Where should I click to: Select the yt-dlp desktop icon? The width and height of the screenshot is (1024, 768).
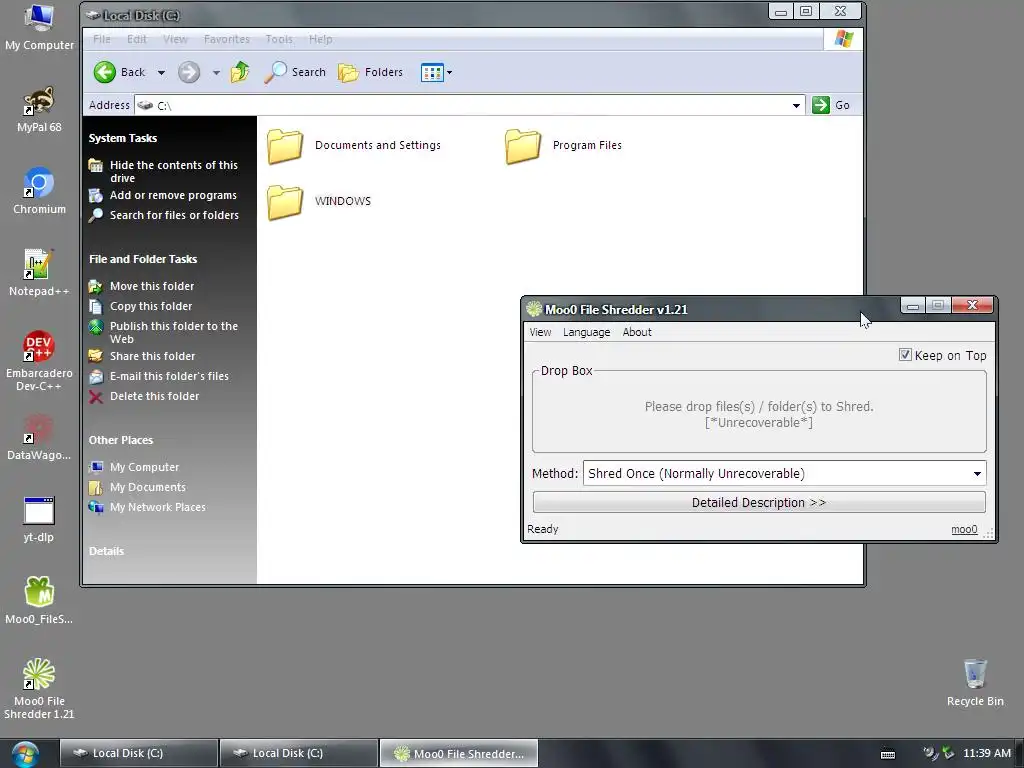tap(39, 519)
